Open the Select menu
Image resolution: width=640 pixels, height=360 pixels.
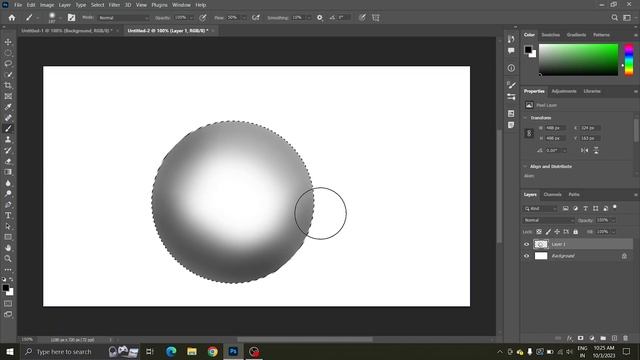click(x=97, y=5)
